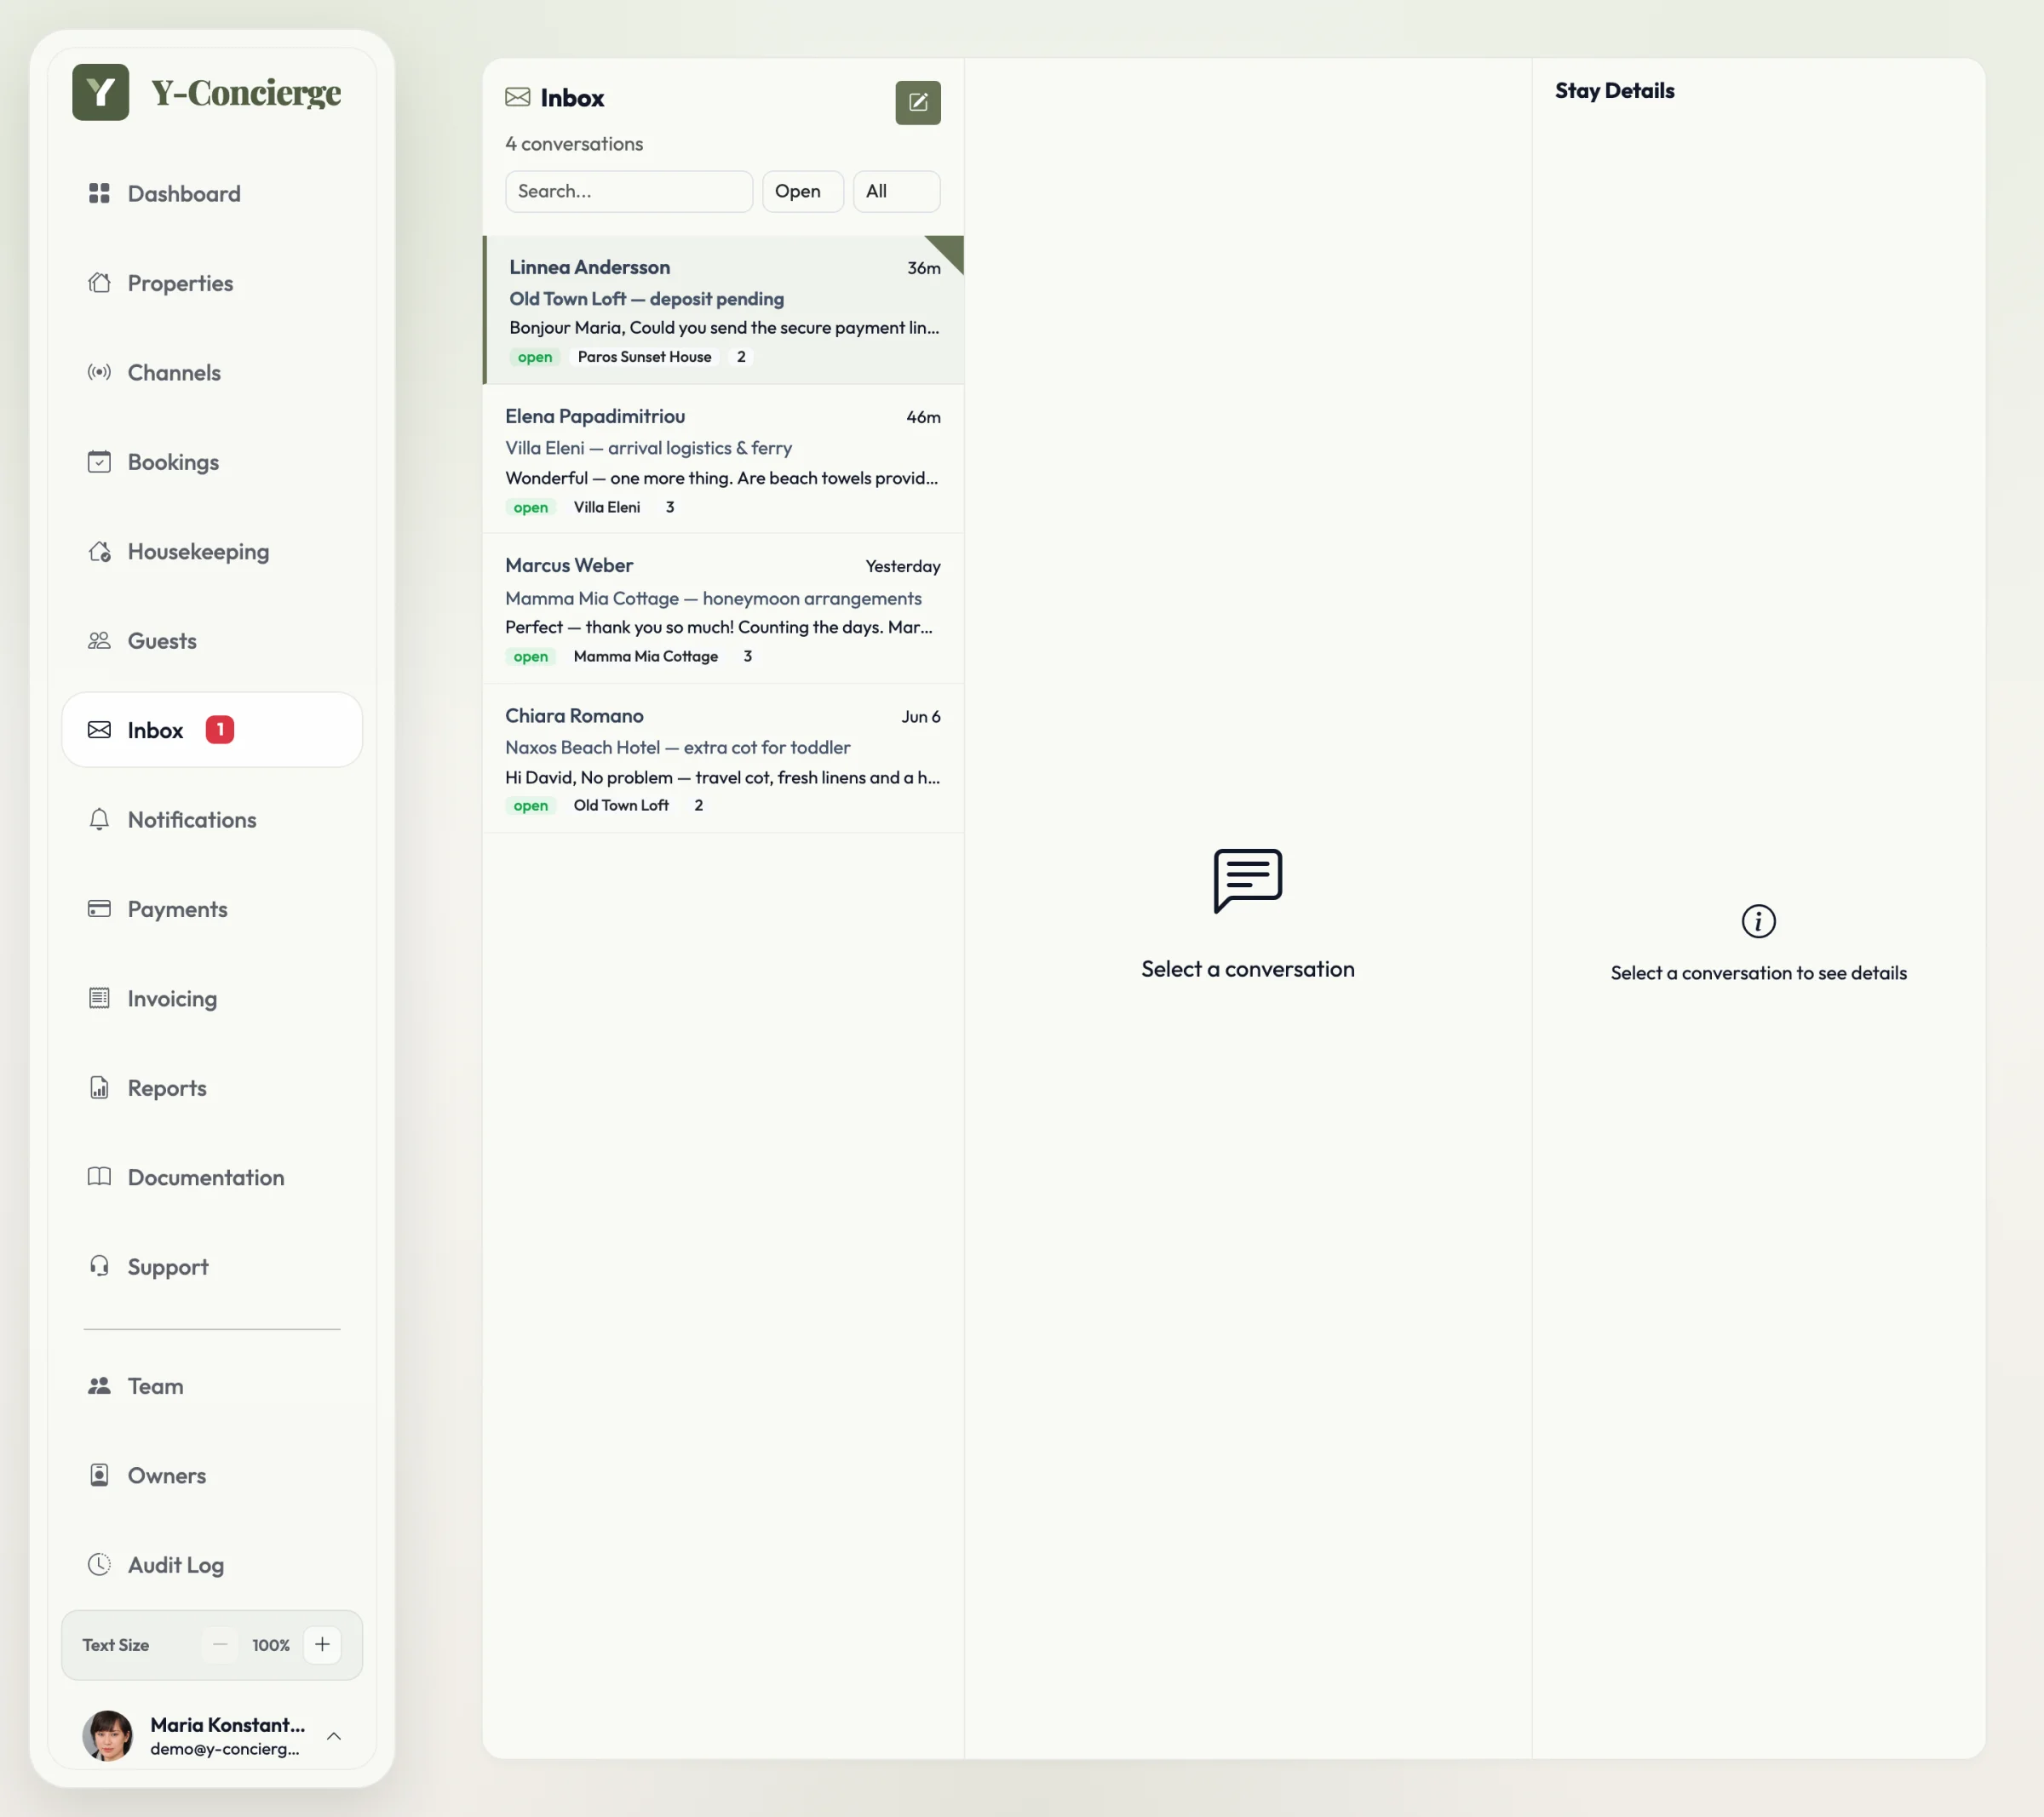The height and width of the screenshot is (1817, 2044).
Task: Open Notifications page
Action: tap(212, 820)
